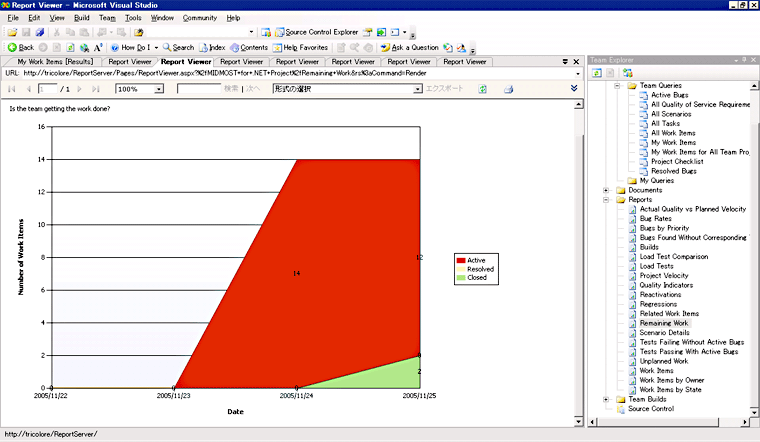
Task: Click the font size 'A' icon
Action: [x=98, y=47]
